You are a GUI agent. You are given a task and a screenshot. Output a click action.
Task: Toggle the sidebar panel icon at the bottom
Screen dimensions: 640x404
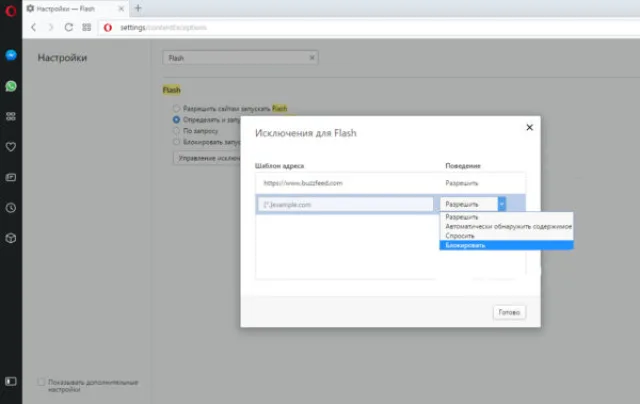[x=11, y=381]
